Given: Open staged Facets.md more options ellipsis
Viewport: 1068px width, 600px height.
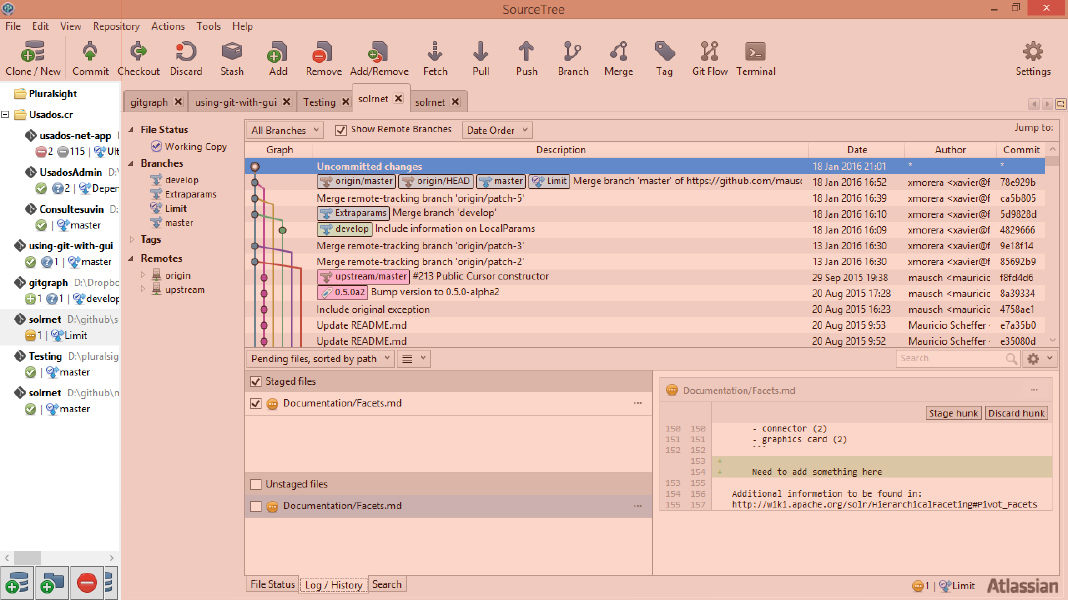Looking at the screenshot, I should coord(638,403).
